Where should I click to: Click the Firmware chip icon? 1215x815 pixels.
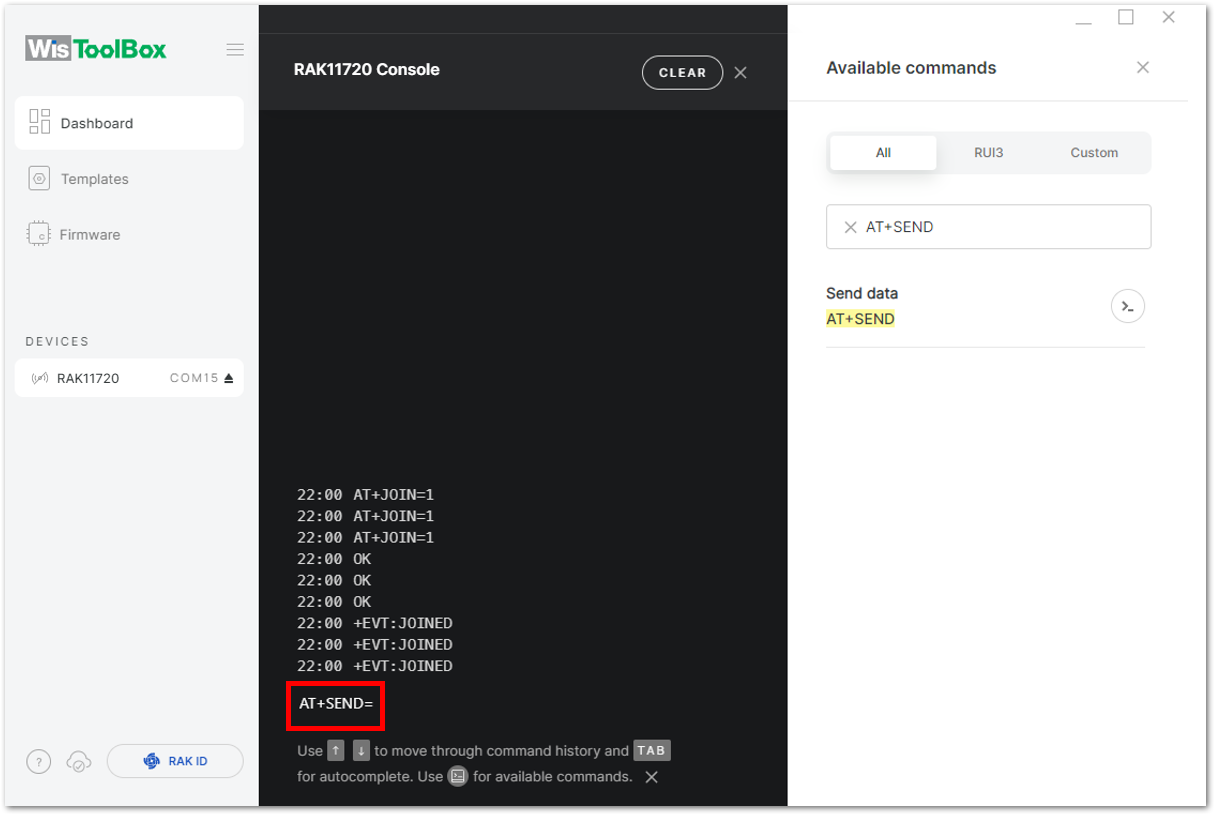click(38, 234)
